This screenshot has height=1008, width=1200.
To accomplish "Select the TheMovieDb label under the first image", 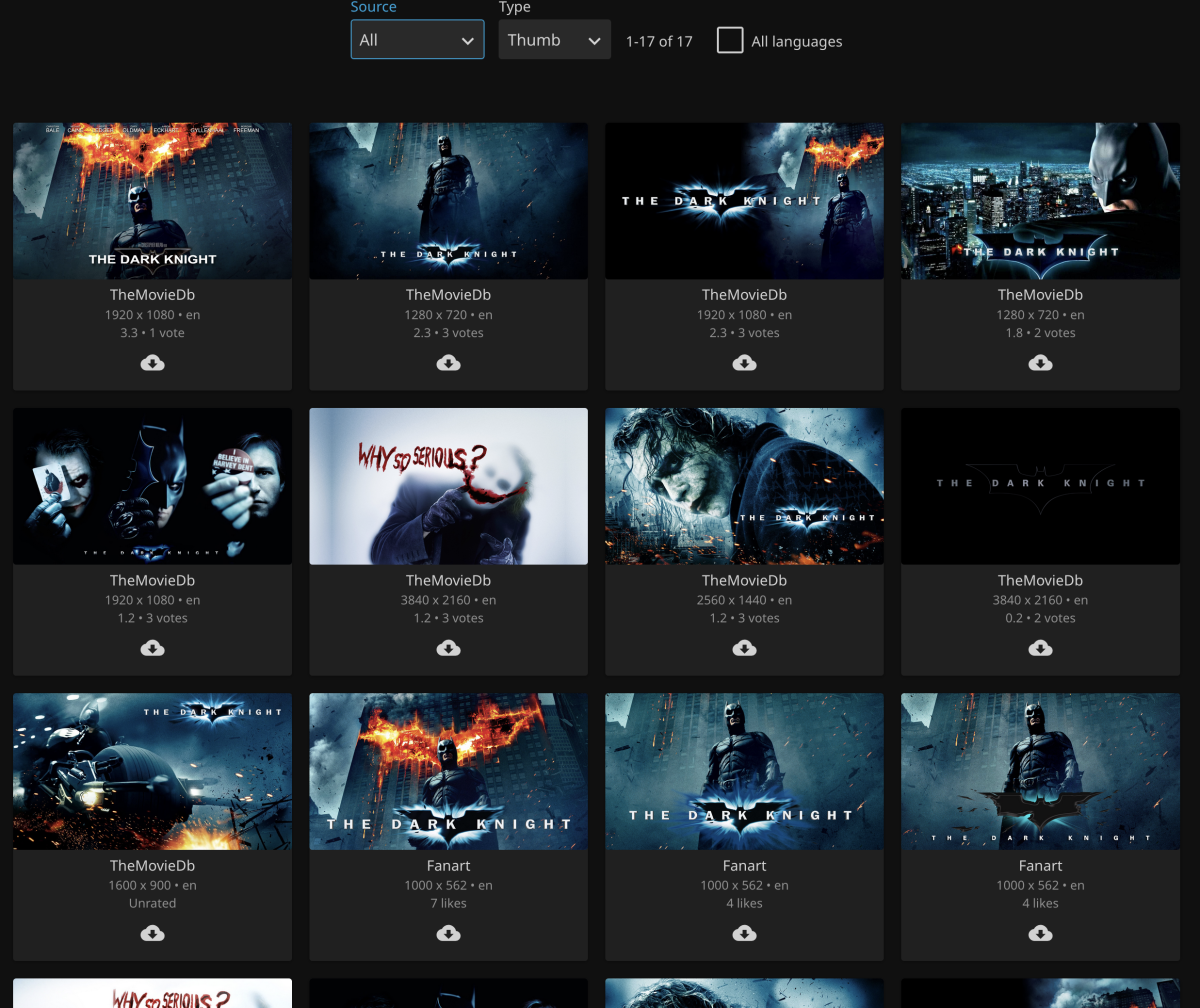I will click(x=152, y=294).
